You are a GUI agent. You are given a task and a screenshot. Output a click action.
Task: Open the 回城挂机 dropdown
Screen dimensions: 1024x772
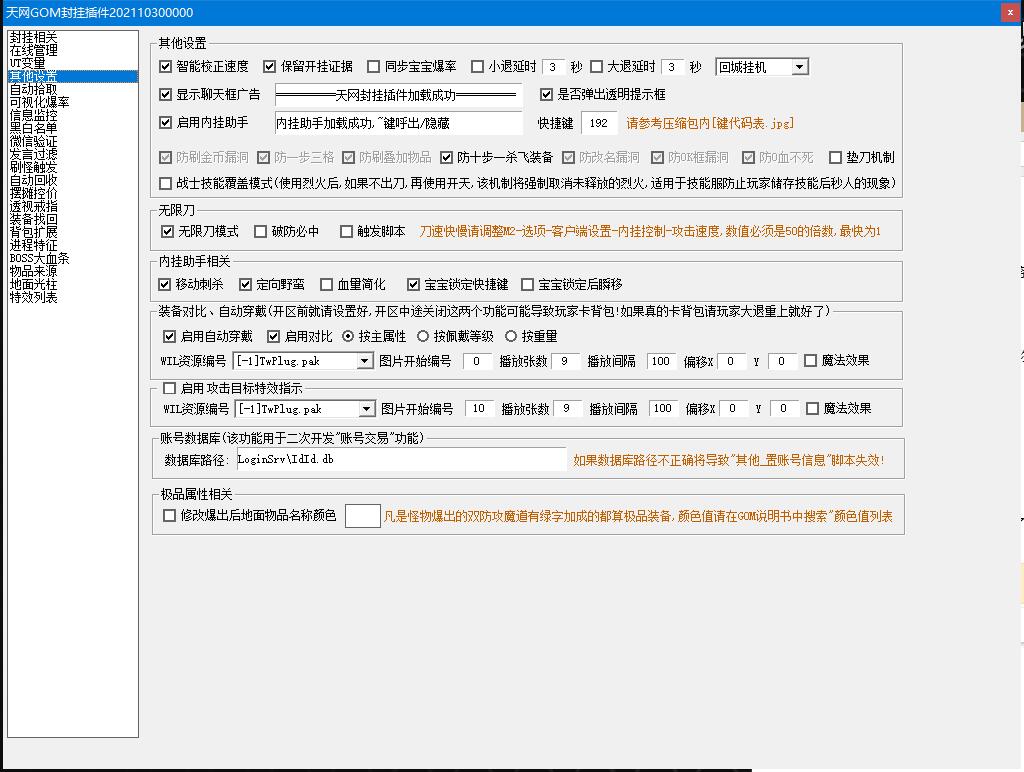(x=799, y=67)
